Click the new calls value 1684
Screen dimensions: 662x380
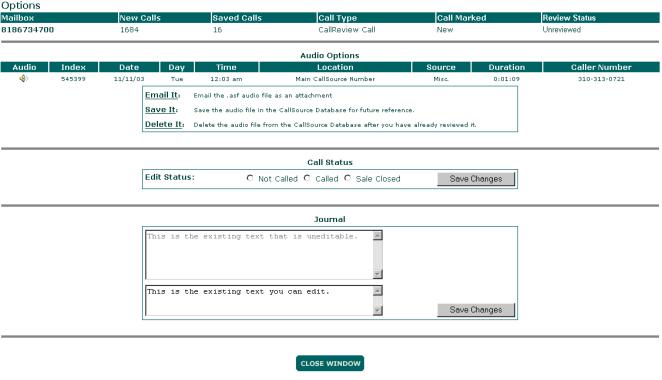pos(129,30)
